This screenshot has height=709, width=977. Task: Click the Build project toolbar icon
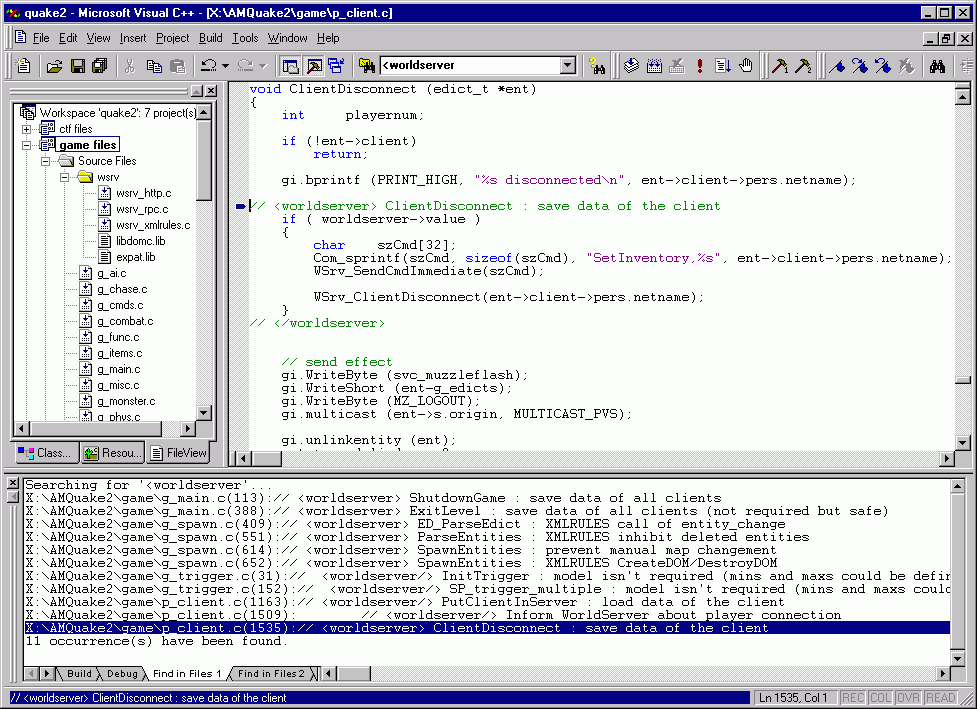(x=654, y=65)
